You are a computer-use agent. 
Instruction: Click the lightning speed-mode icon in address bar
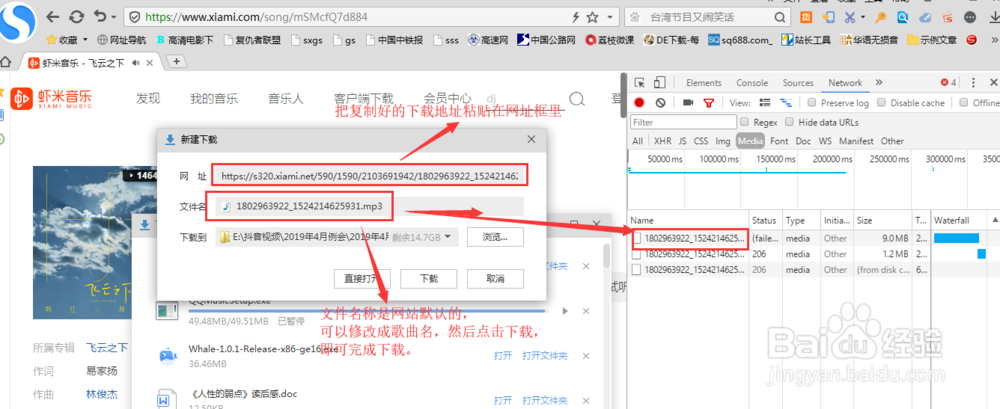576,17
